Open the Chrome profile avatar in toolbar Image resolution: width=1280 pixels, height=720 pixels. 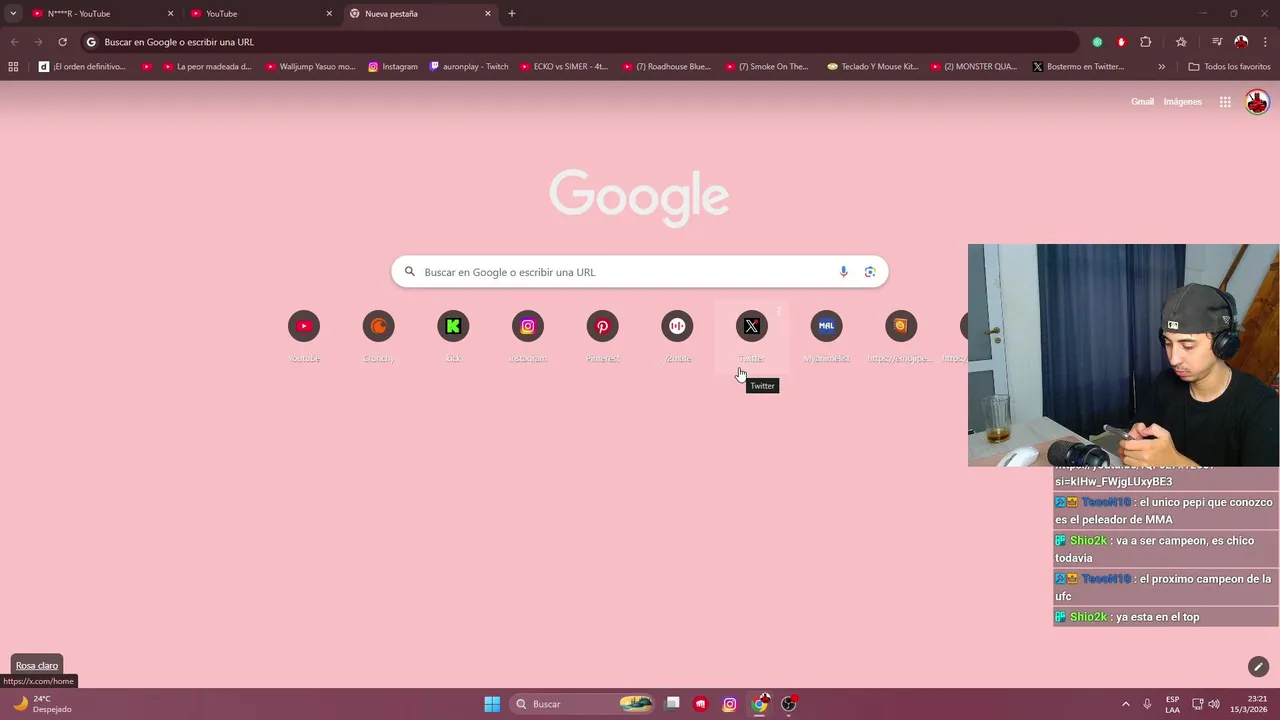(1241, 42)
